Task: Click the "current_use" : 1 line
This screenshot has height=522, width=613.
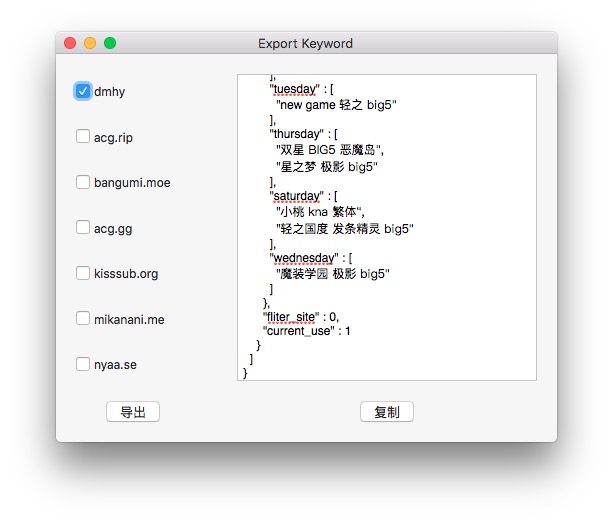Action: point(306,331)
